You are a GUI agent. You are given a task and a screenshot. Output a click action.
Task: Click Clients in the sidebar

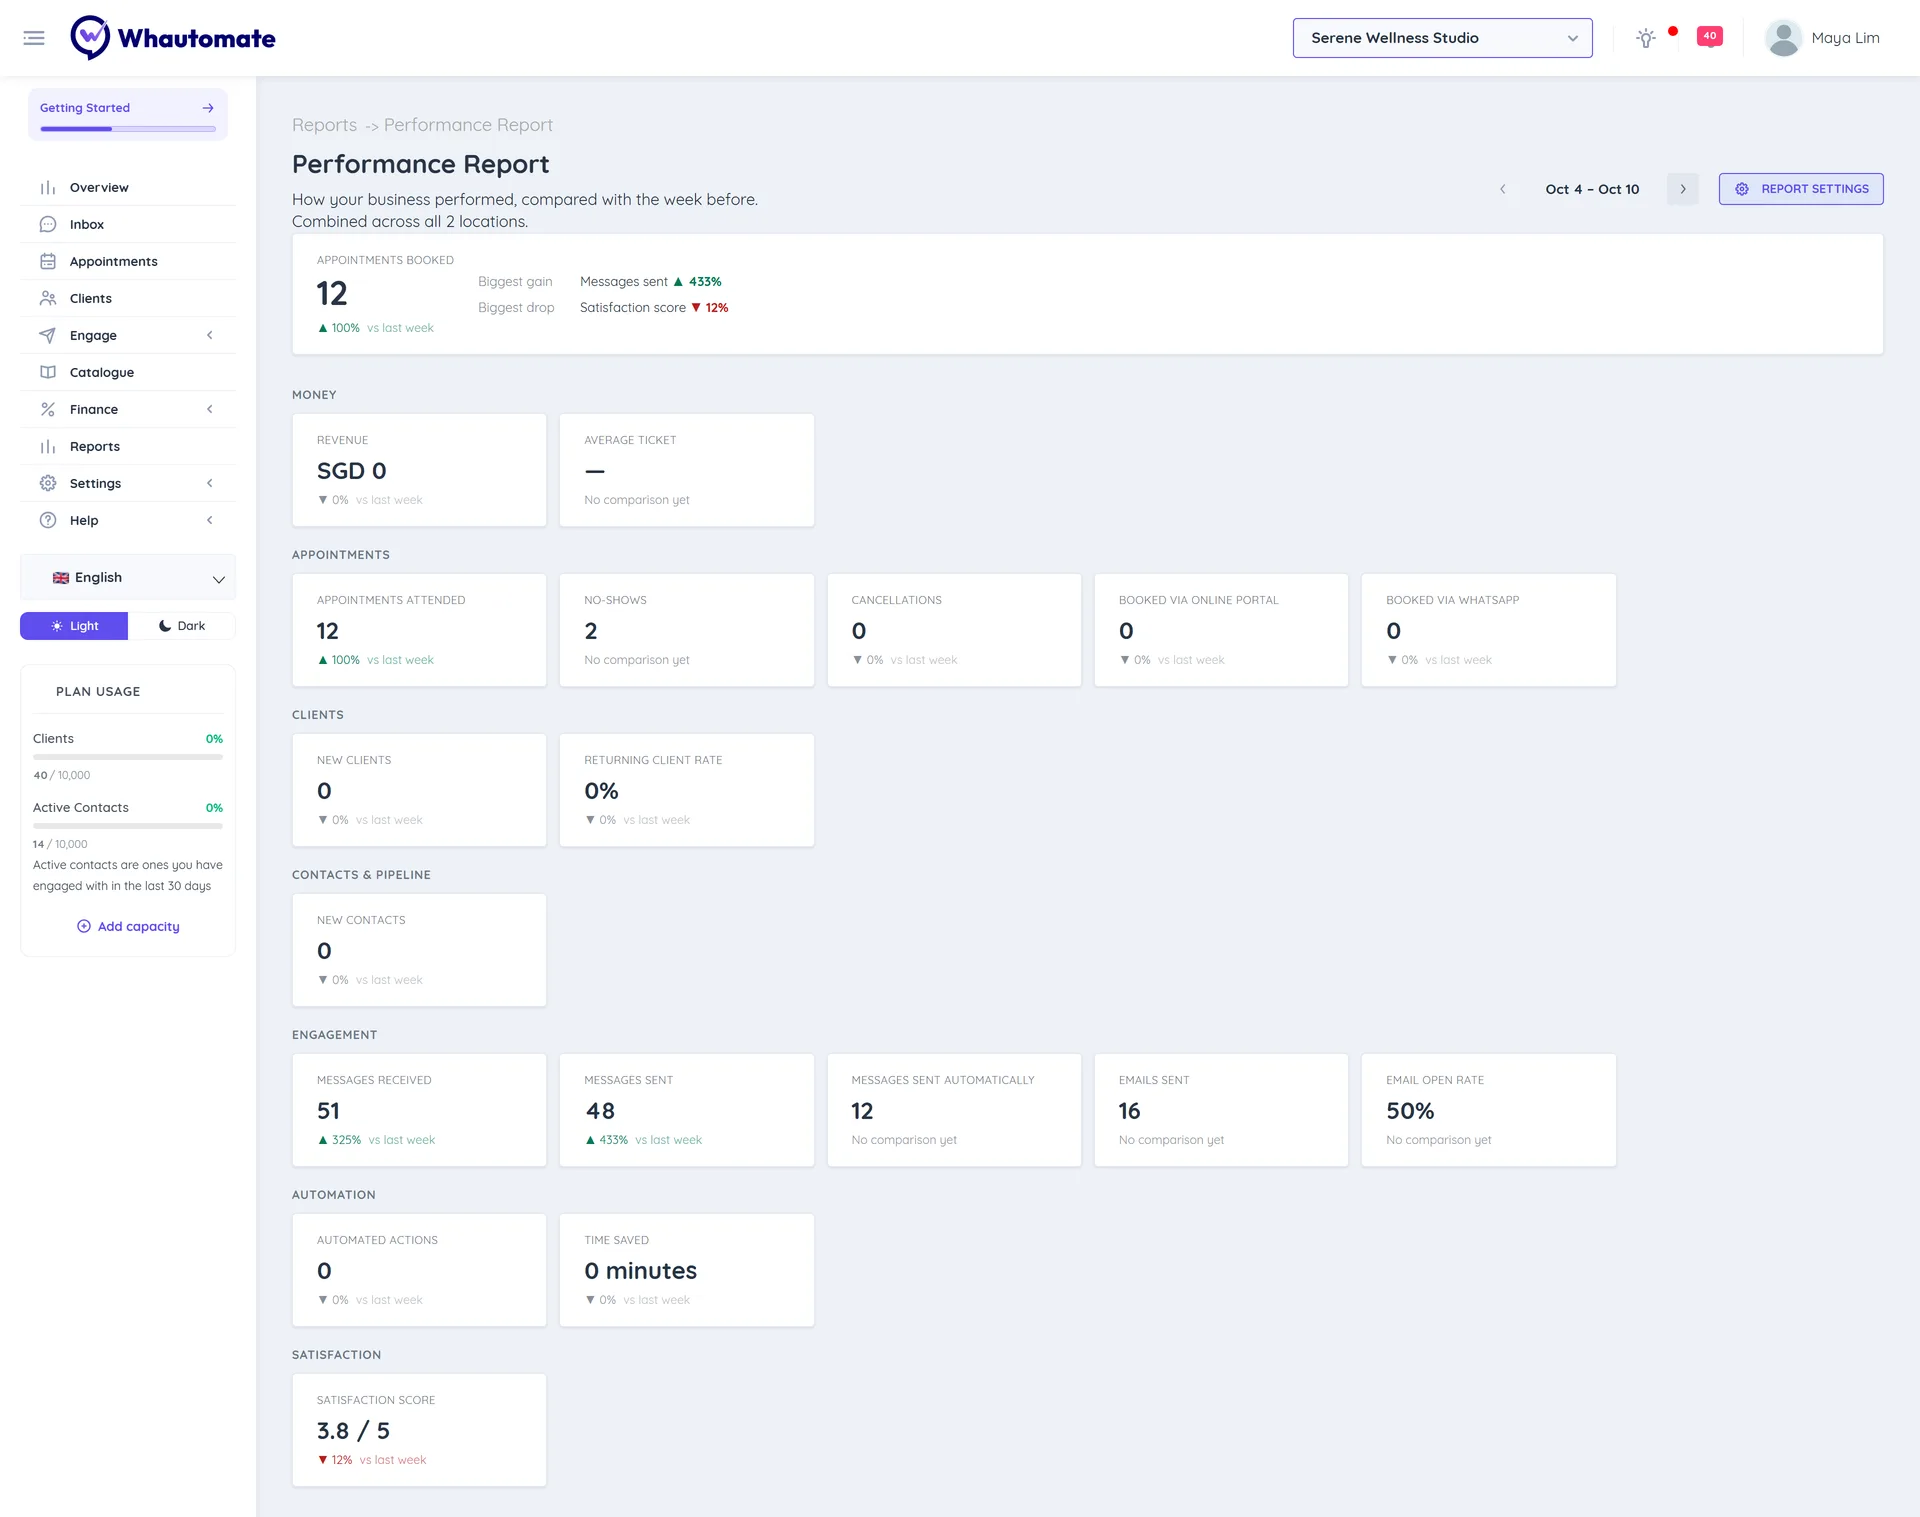point(128,299)
